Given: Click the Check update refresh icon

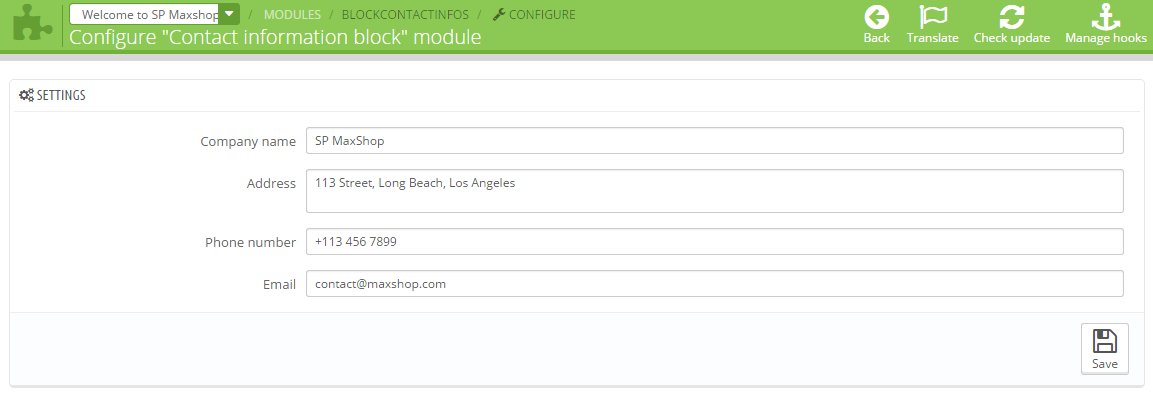Looking at the screenshot, I should tap(1011, 17).
